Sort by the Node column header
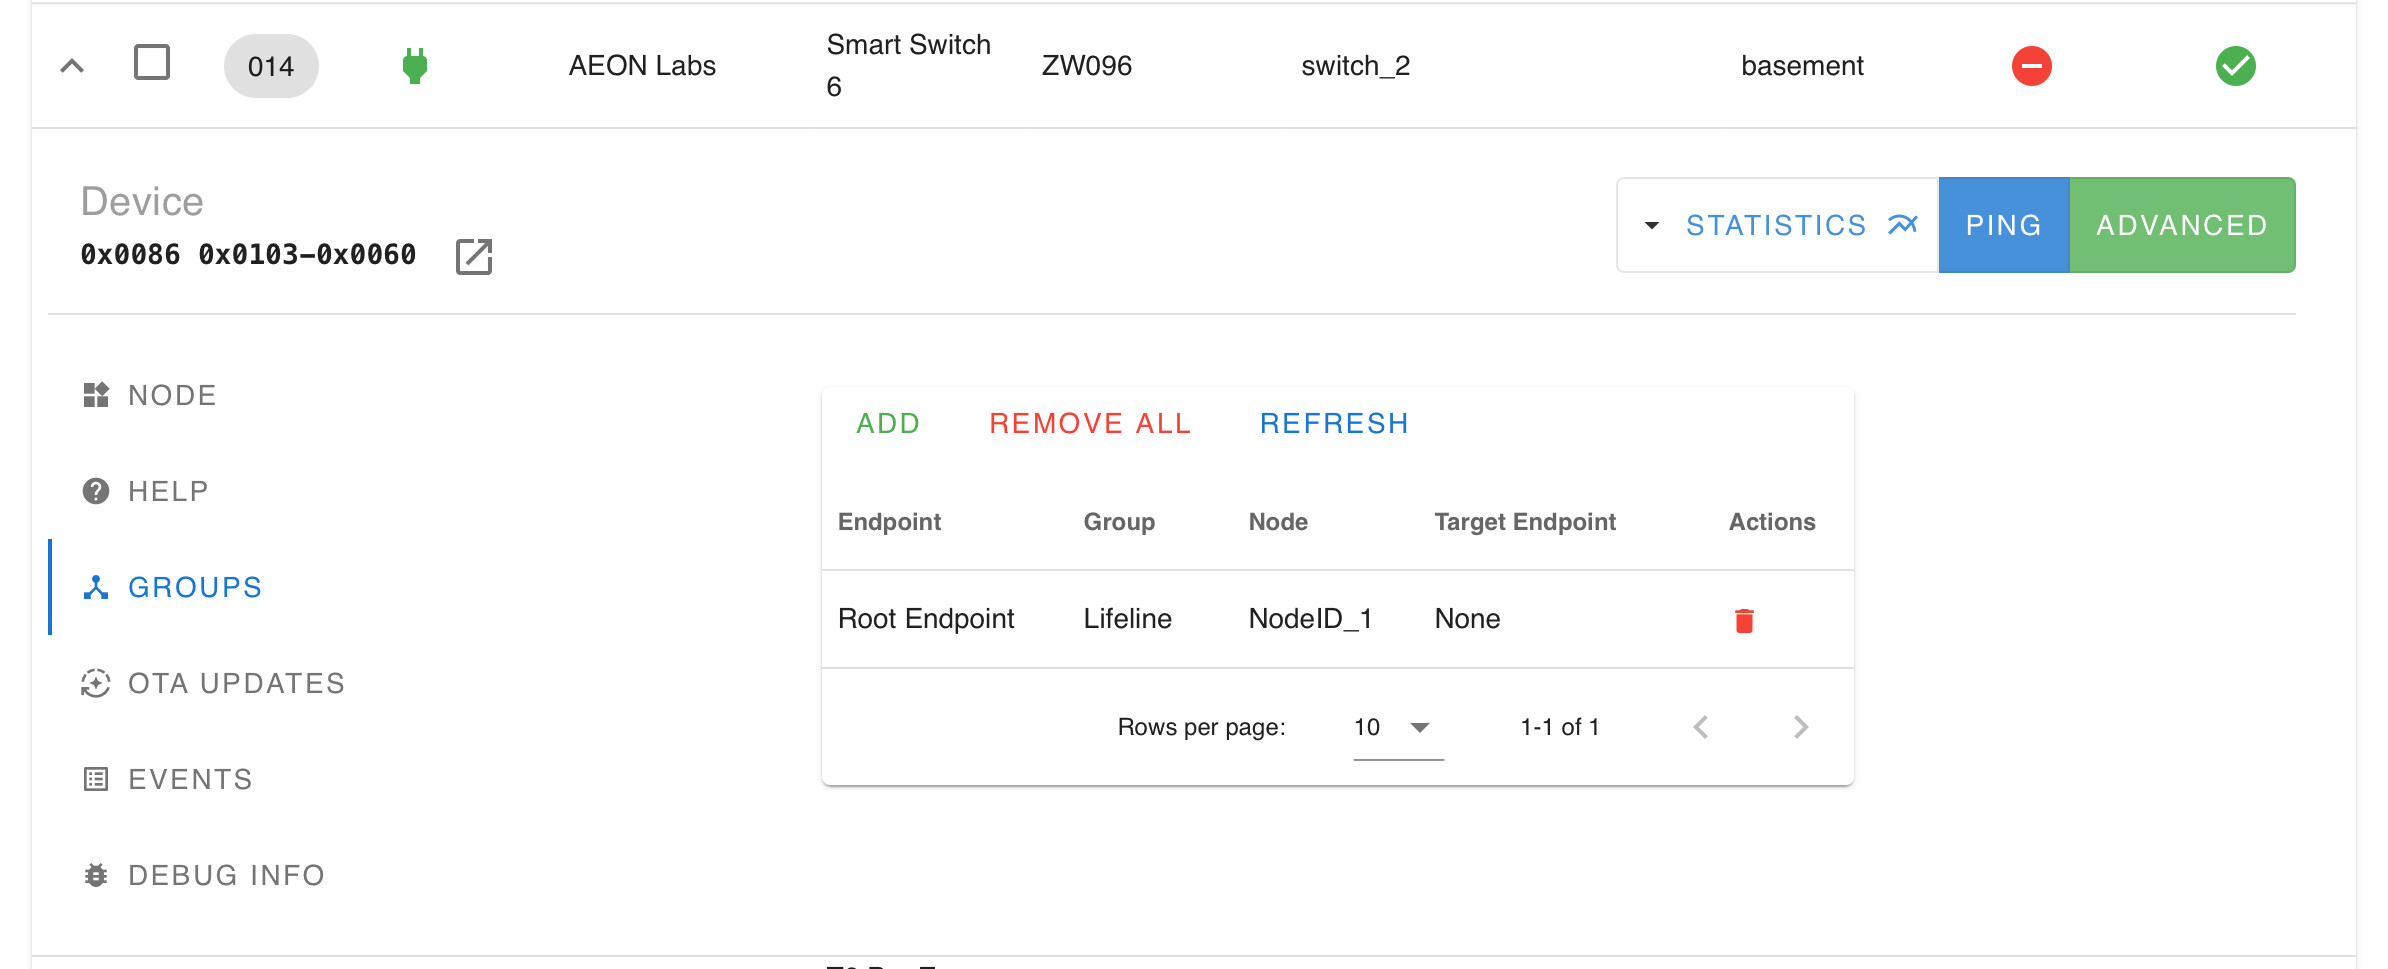The image size is (2388, 969). point(1278,522)
